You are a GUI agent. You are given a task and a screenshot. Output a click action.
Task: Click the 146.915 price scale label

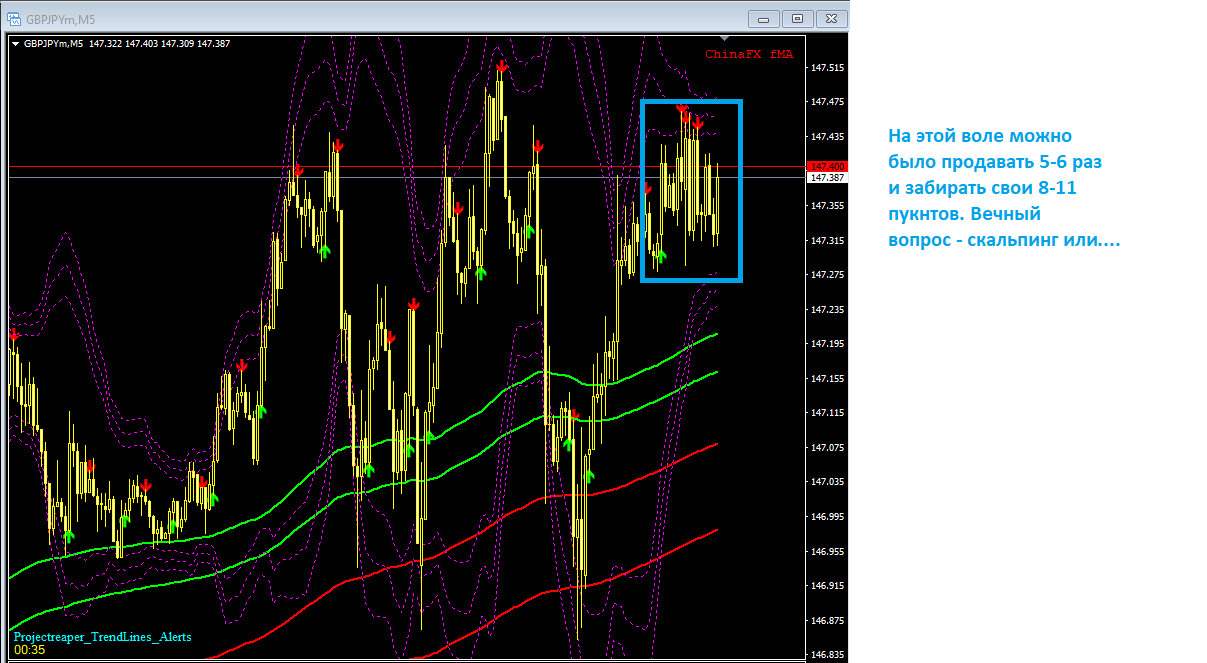[828, 586]
